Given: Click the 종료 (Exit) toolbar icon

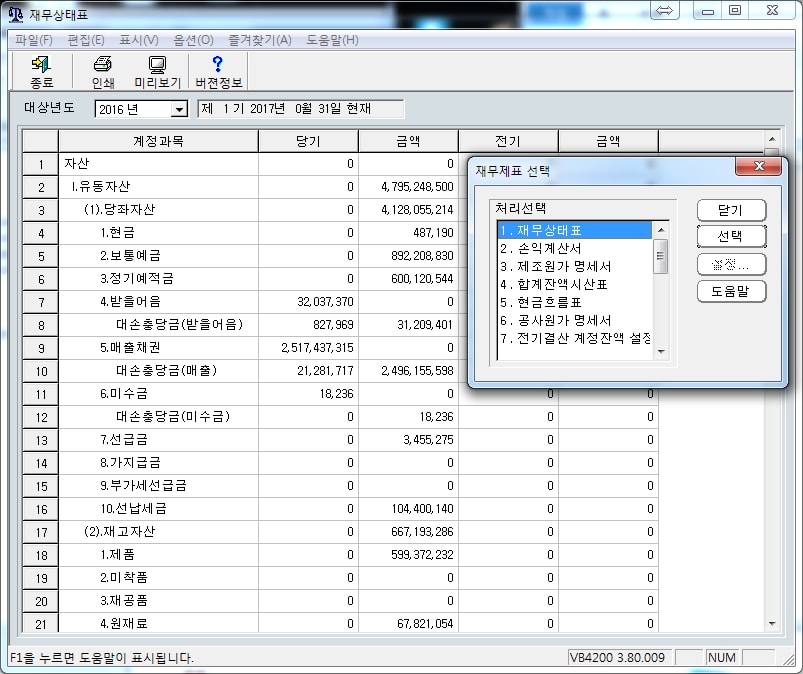Looking at the screenshot, I should tap(41, 72).
